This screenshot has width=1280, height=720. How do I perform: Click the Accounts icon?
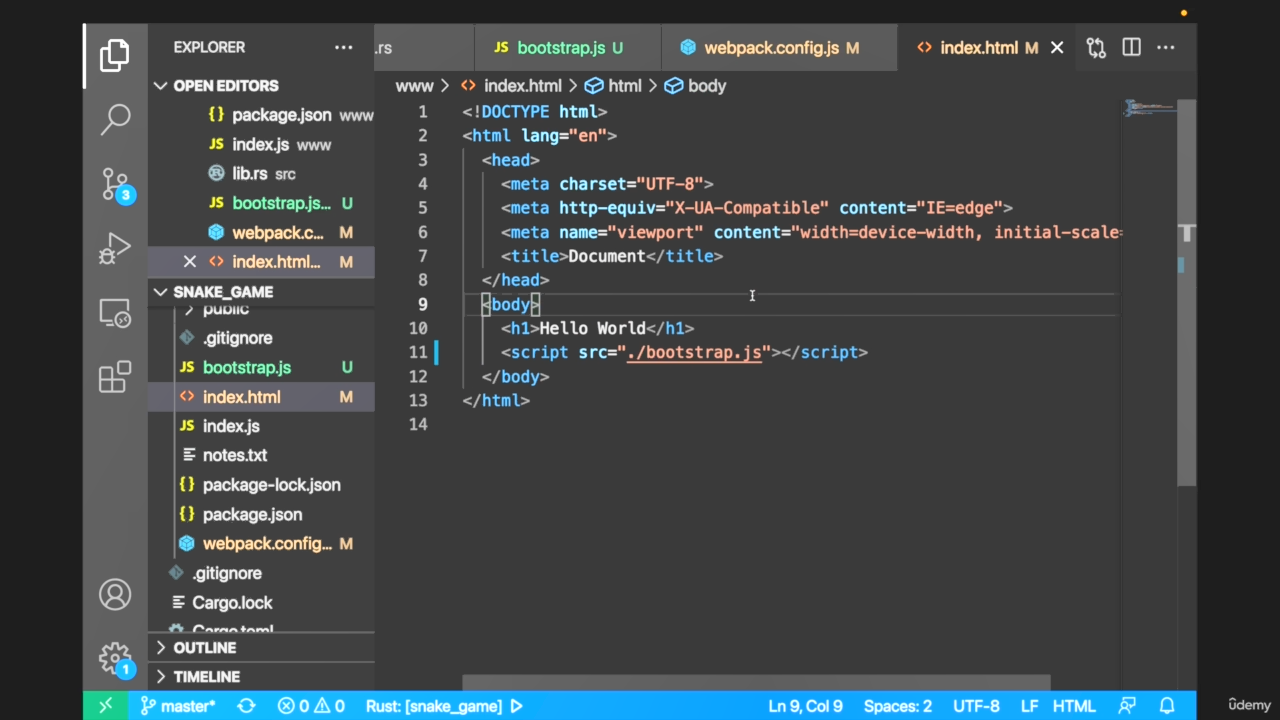click(x=115, y=595)
